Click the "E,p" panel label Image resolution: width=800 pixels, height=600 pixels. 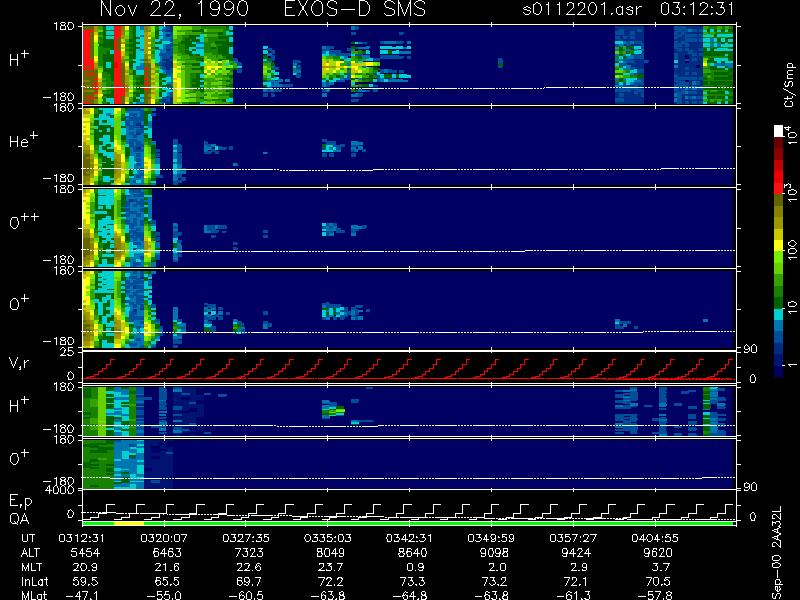(x=20, y=502)
